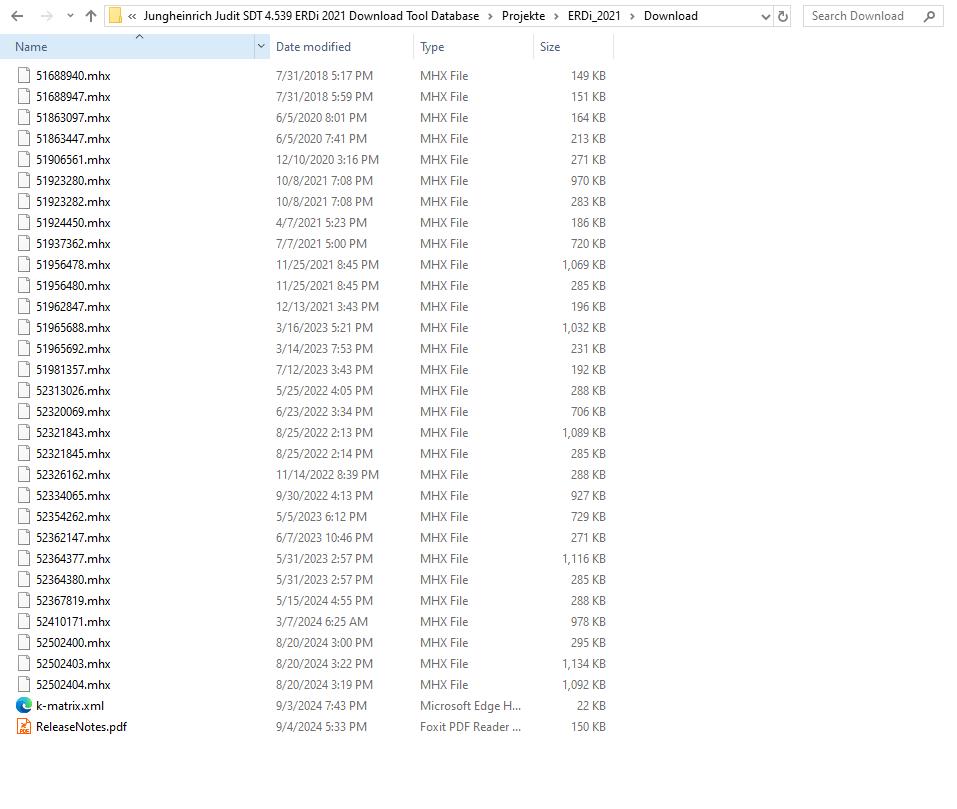Select file icon of 51863447.mhx
The width and height of the screenshot is (957, 809).
(24, 138)
